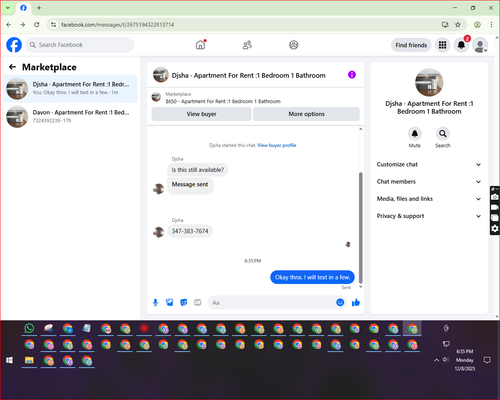
Task: Click the Message sent bubble
Action: click(190, 186)
